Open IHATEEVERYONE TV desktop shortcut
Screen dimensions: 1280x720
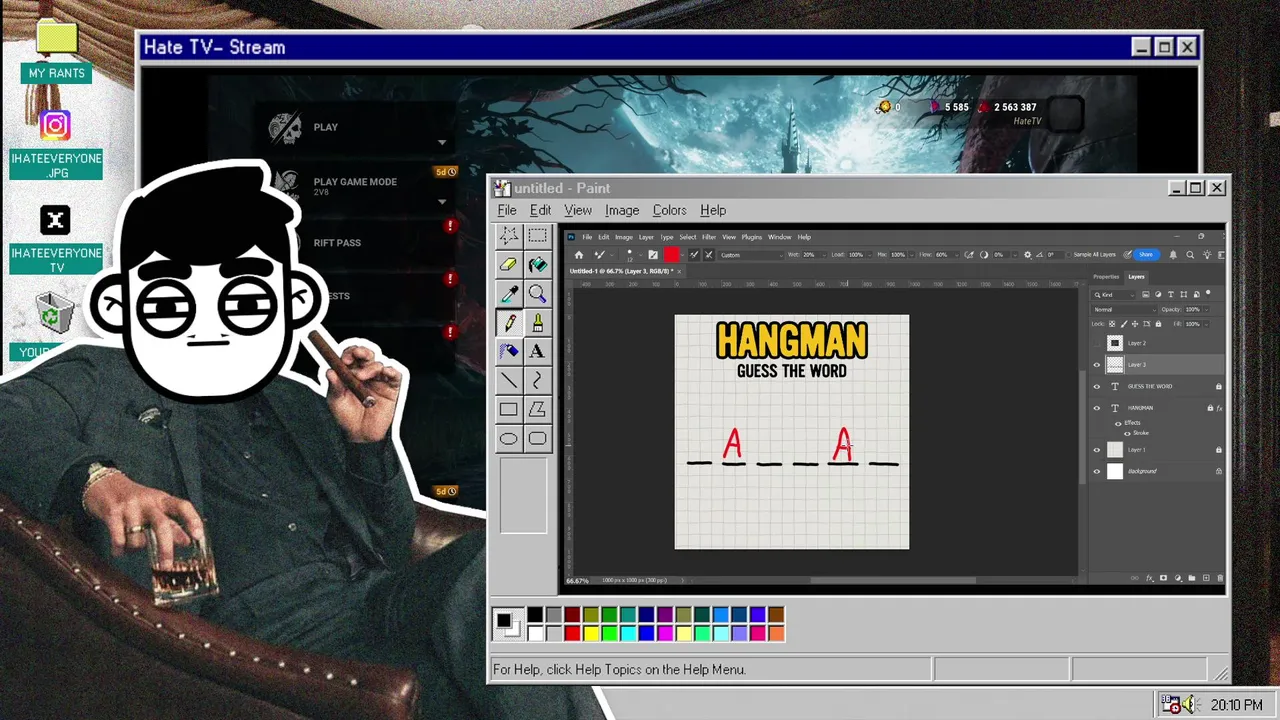(55, 220)
